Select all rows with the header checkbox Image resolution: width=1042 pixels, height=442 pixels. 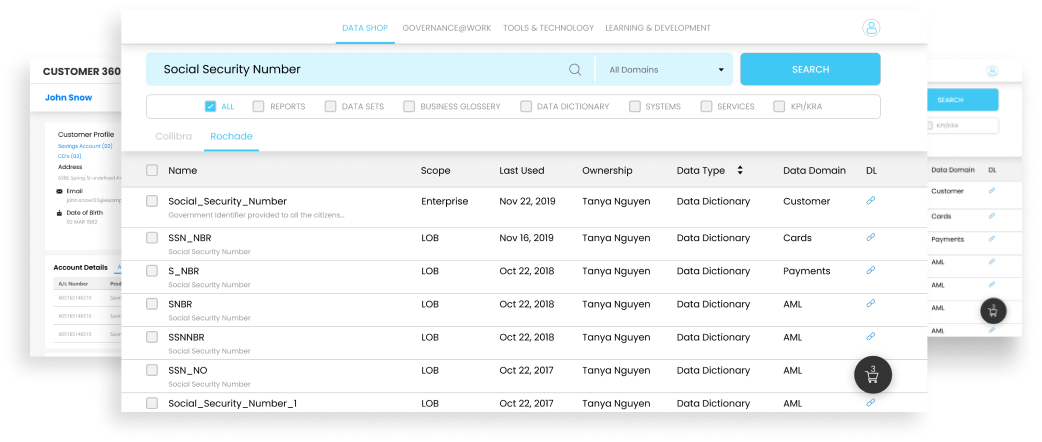(x=152, y=171)
